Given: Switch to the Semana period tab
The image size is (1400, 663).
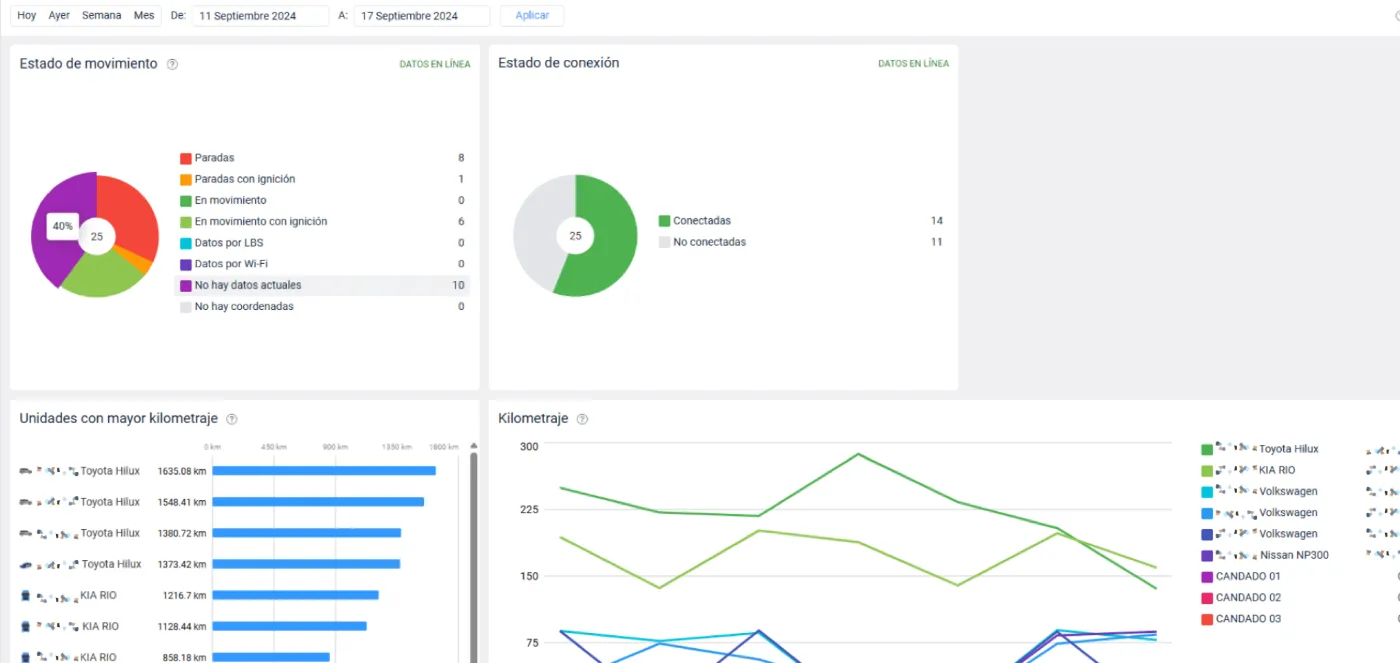Looking at the screenshot, I should click(102, 16).
